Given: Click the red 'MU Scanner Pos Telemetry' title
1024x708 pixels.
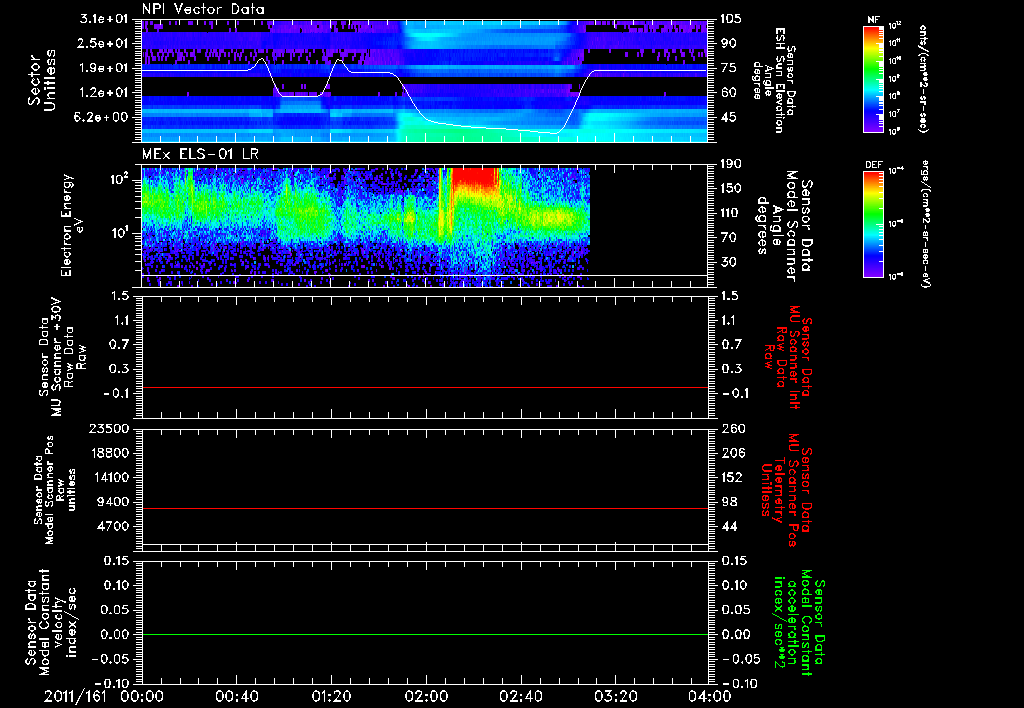Looking at the screenshot, I should point(787,490).
